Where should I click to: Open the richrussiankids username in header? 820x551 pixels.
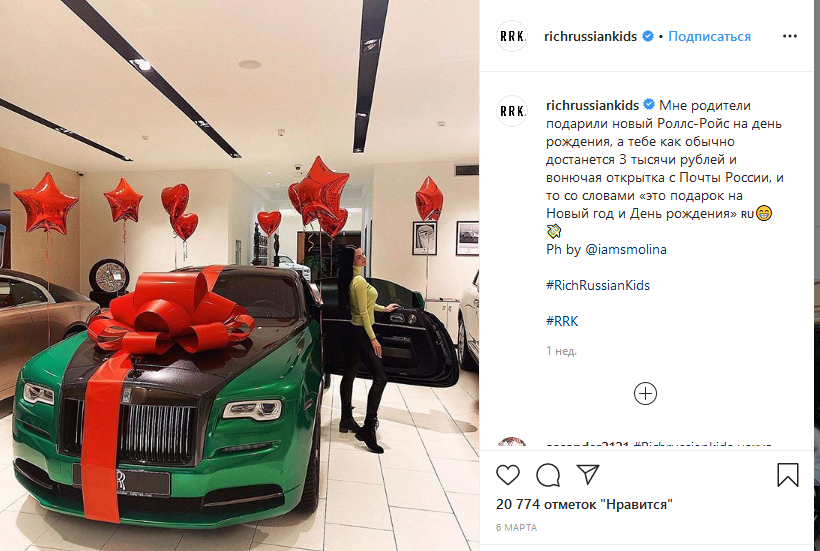click(x=590, y=36)
